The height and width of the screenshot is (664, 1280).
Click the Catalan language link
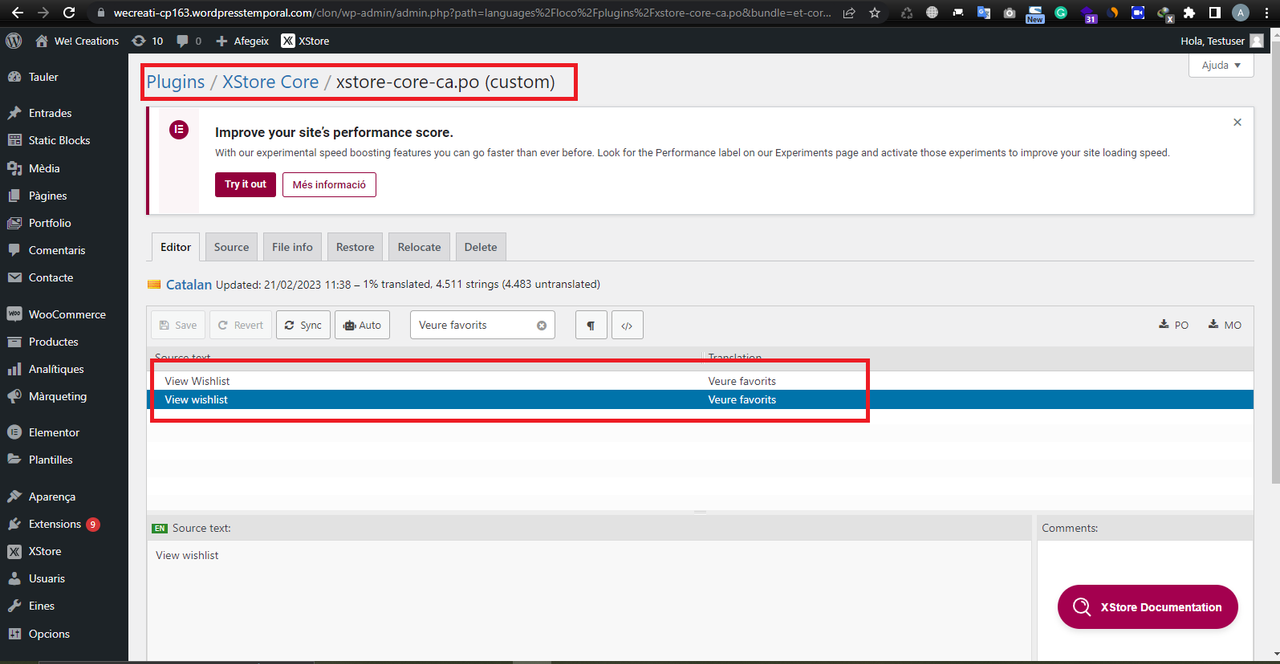tap(189, 285)
